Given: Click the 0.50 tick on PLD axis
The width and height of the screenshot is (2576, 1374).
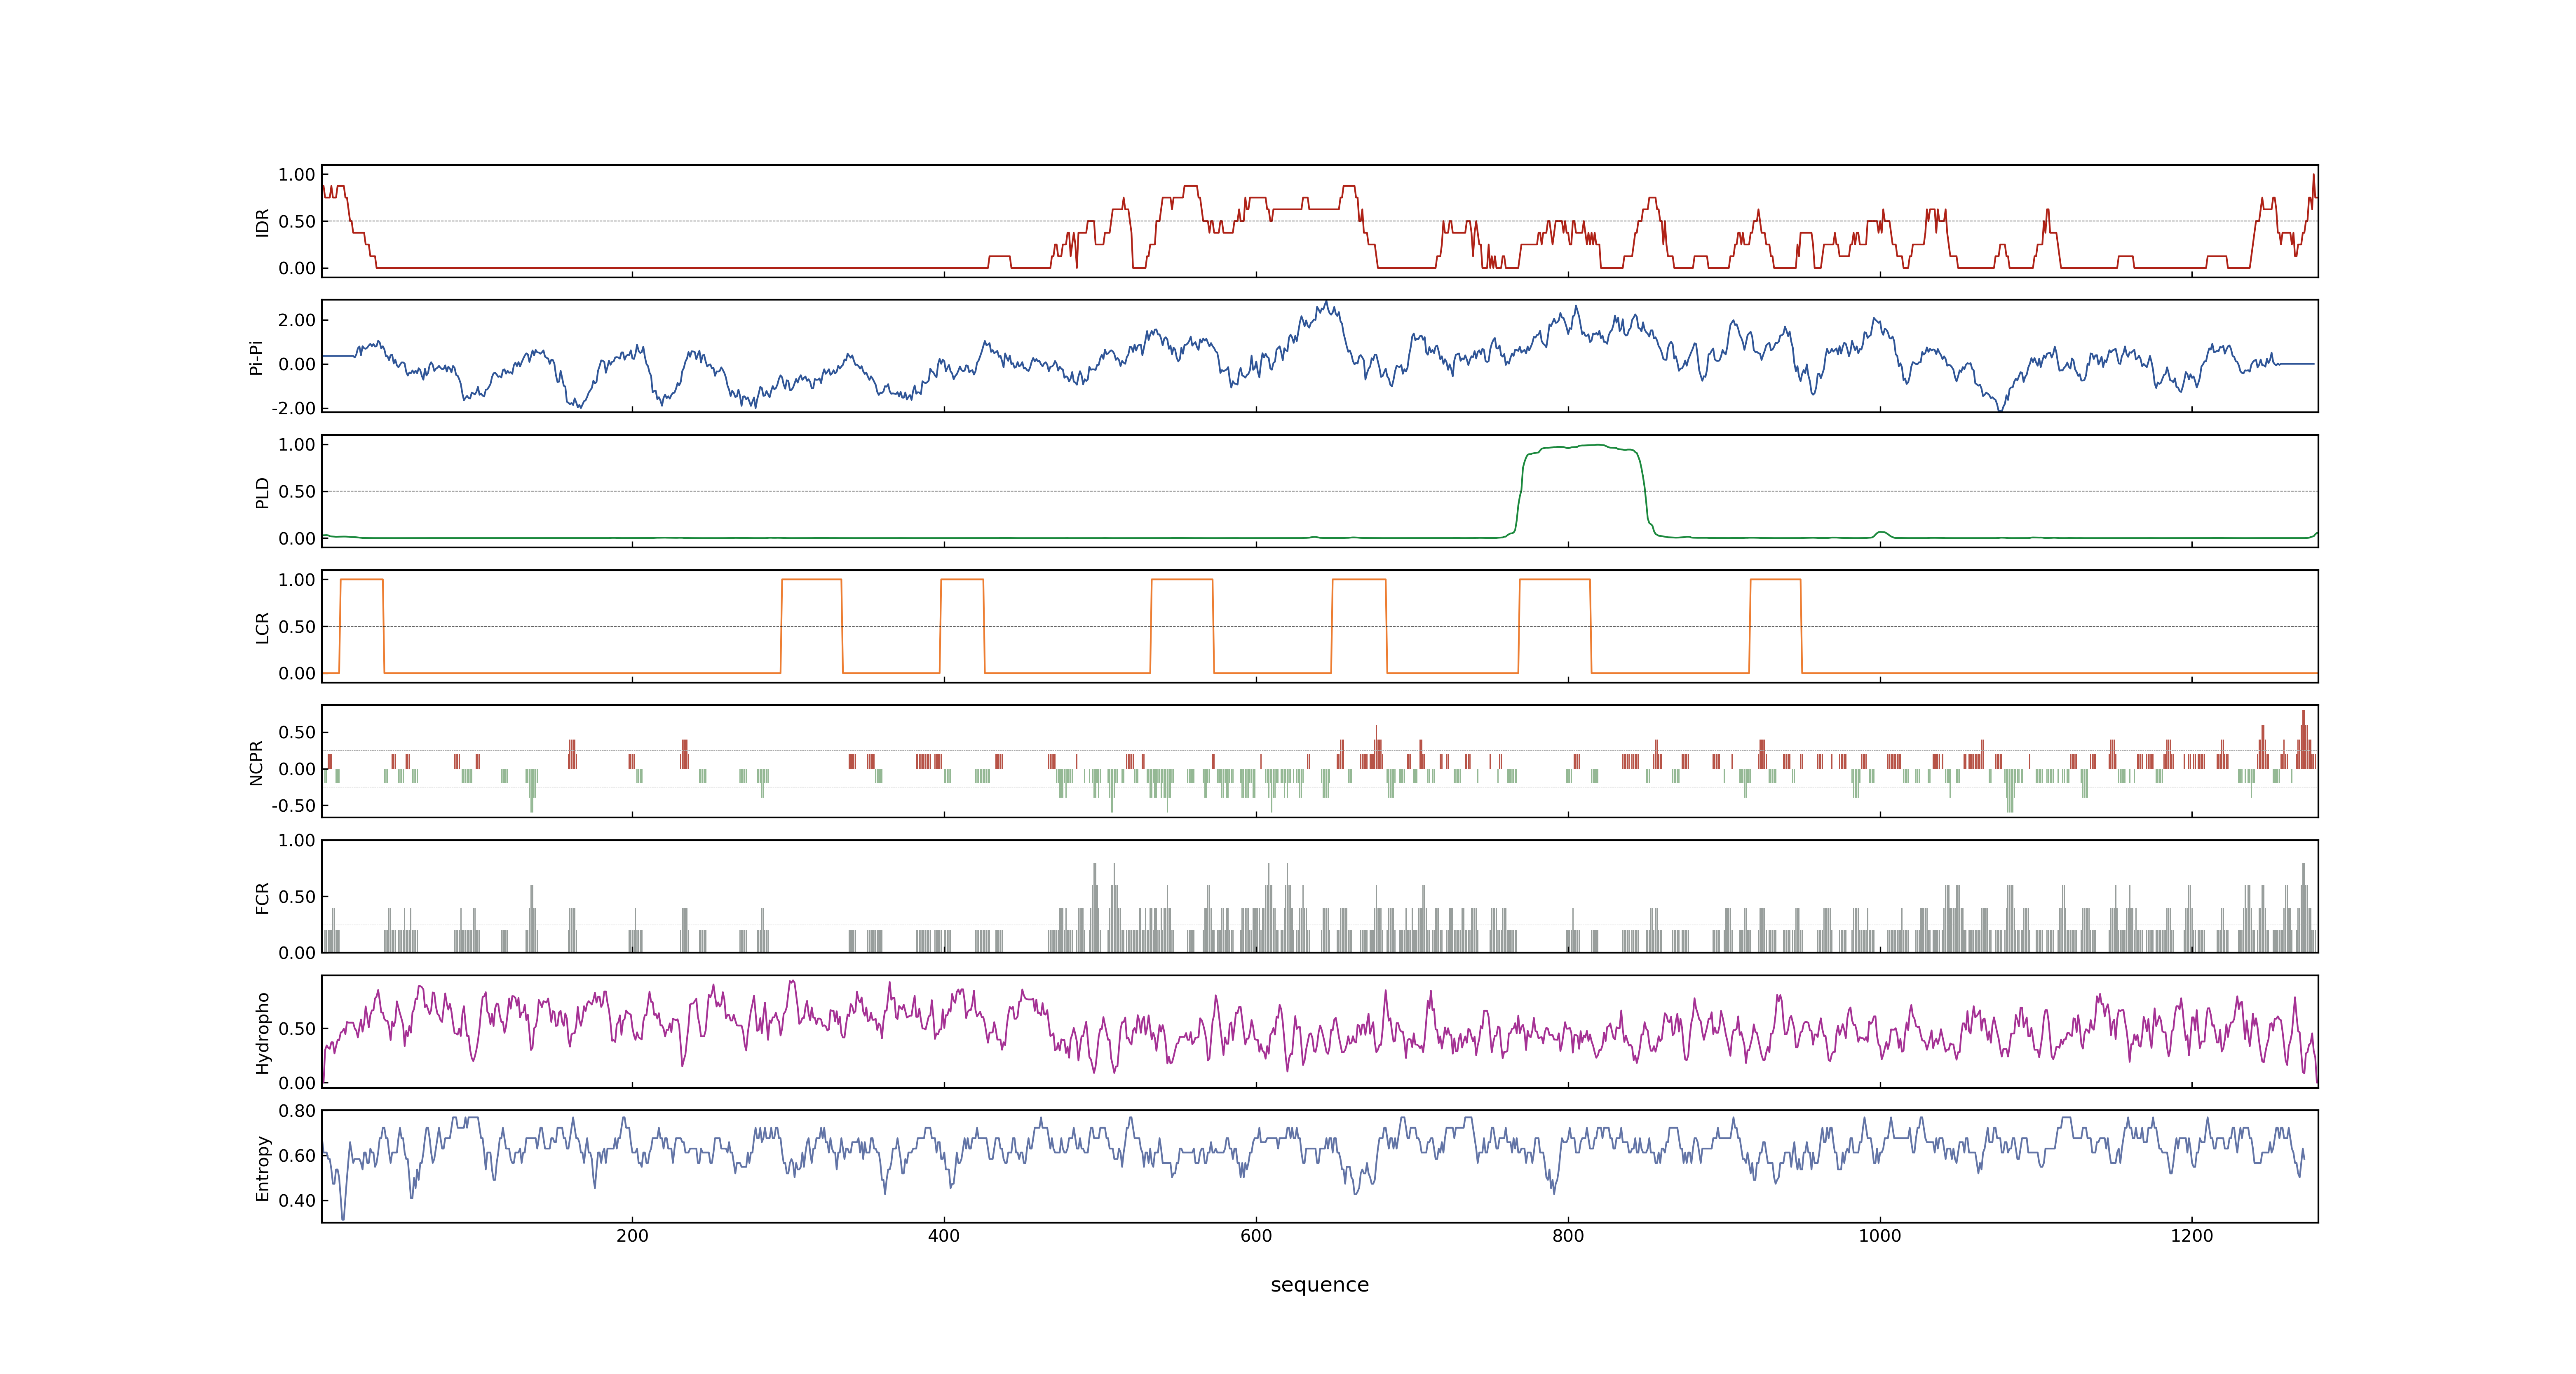Looking at the screenshot, I should tap(297, 491).
